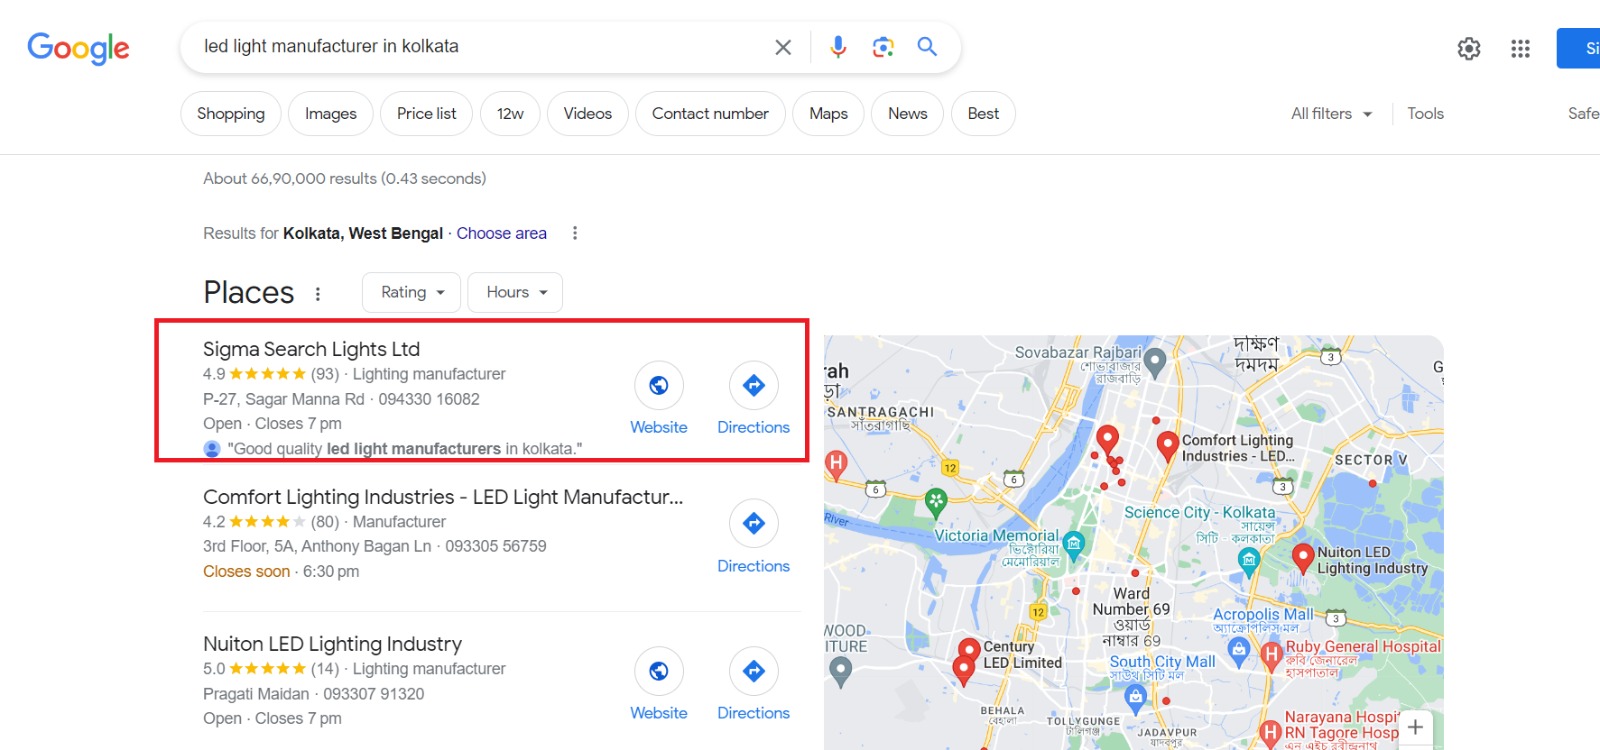Image resolution: width=1600 pixels, height=750 pixels.
Task: Open the settings gear icon
Action: point(1469,49)
